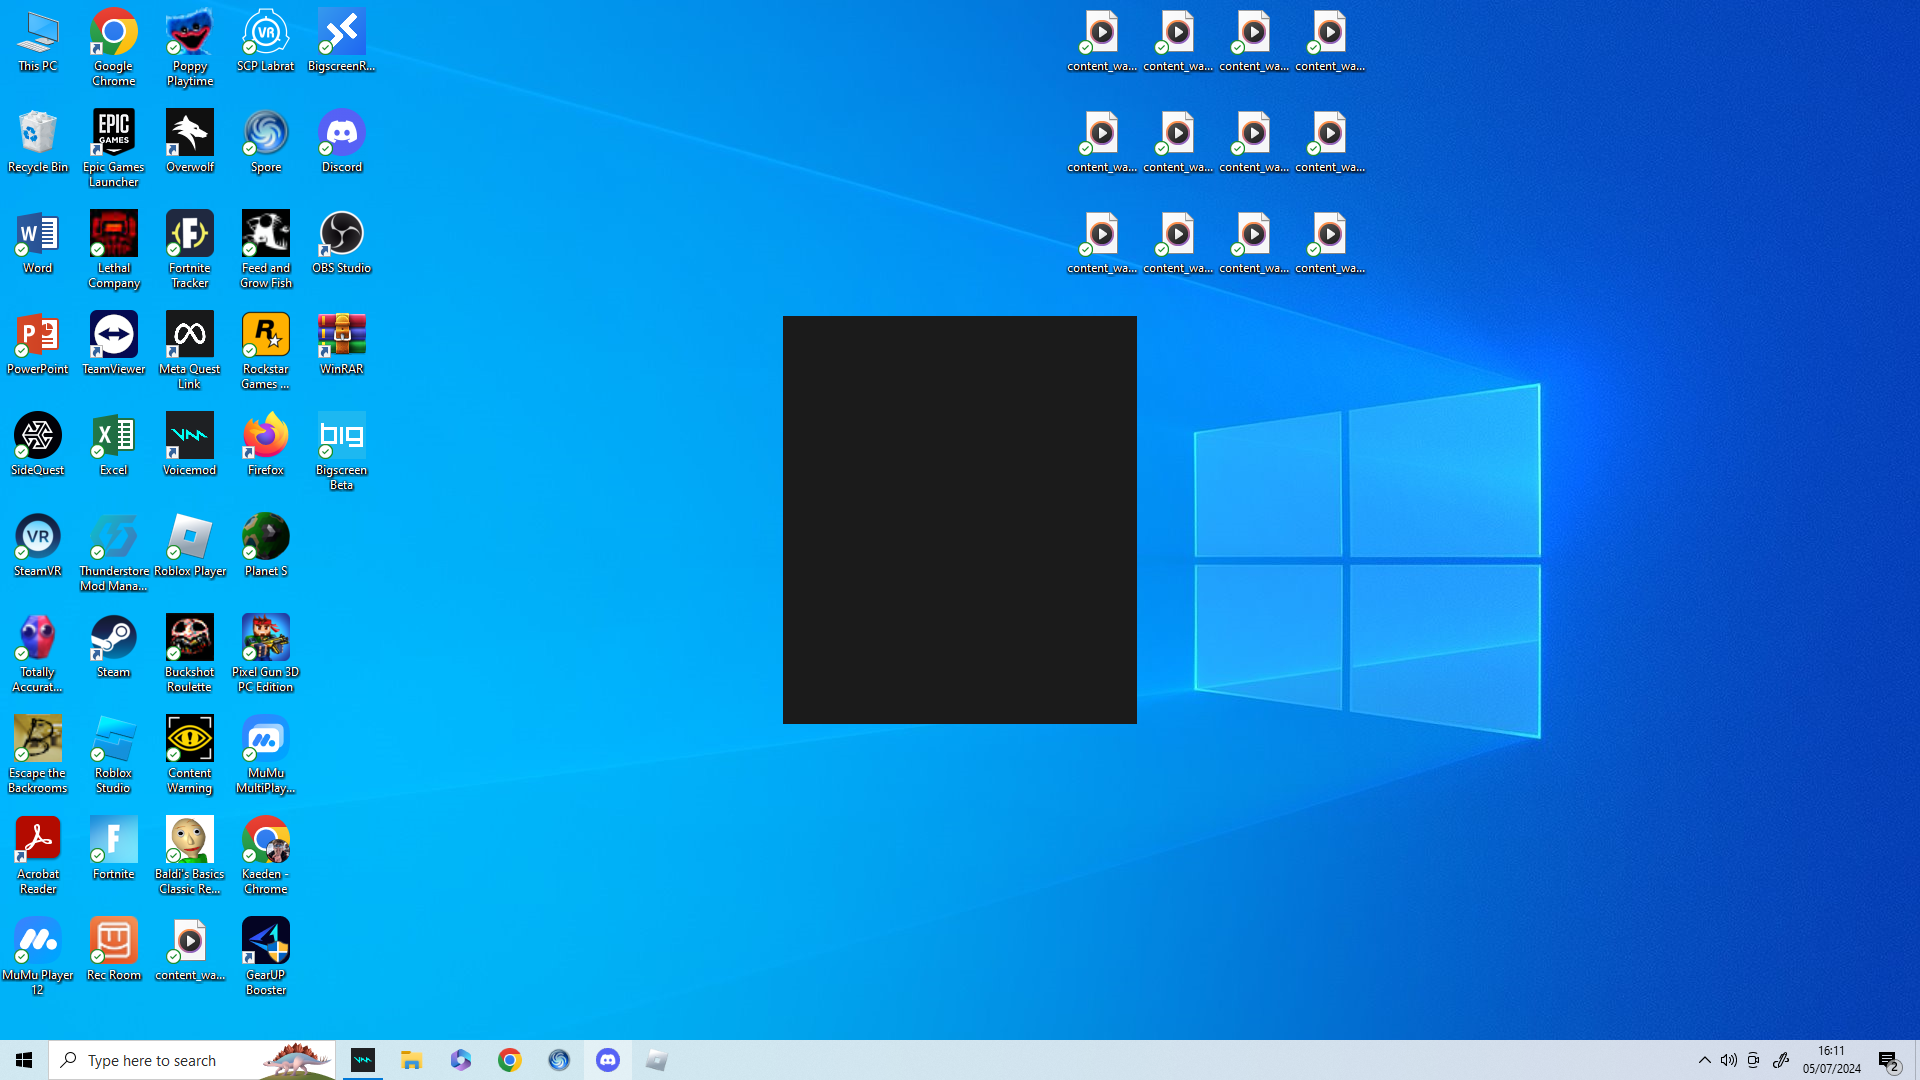The image size is (1920, 1080).
Task: Select the Buckshot Roulette icon
Action: tap(189, 653)
